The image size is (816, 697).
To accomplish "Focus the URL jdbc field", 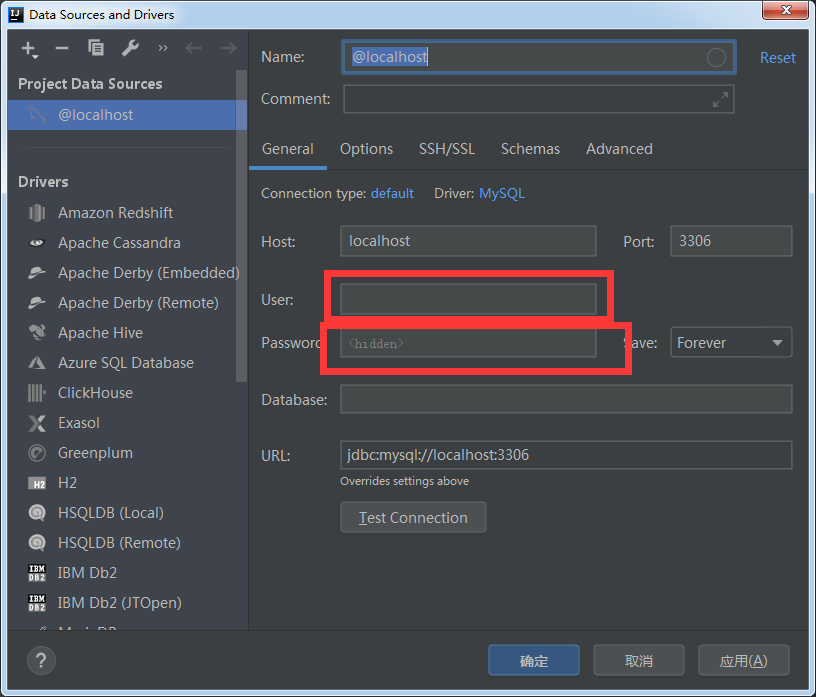I will pos(566,455).
